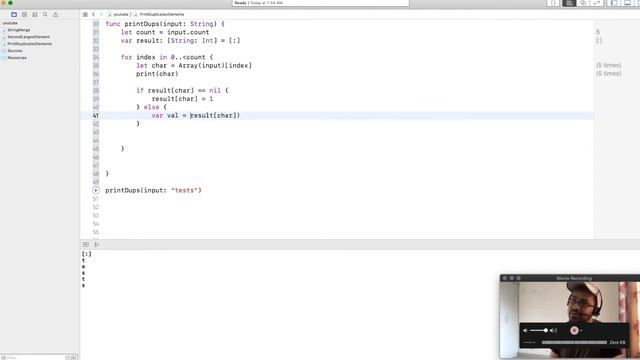Open the PrintDuplicatesElements page
The height and width of the screenshot is (360, 640).
tap(30, 44)
